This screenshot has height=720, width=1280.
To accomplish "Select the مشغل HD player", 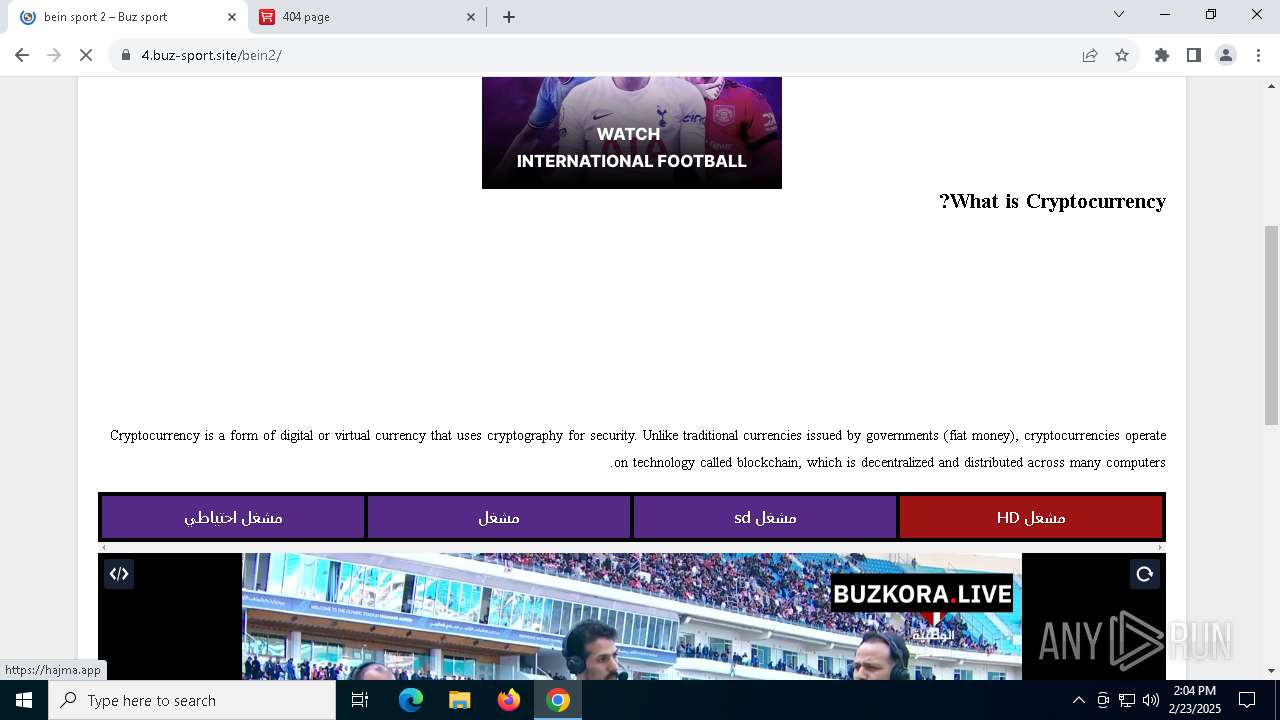I will click(1031, 517).
